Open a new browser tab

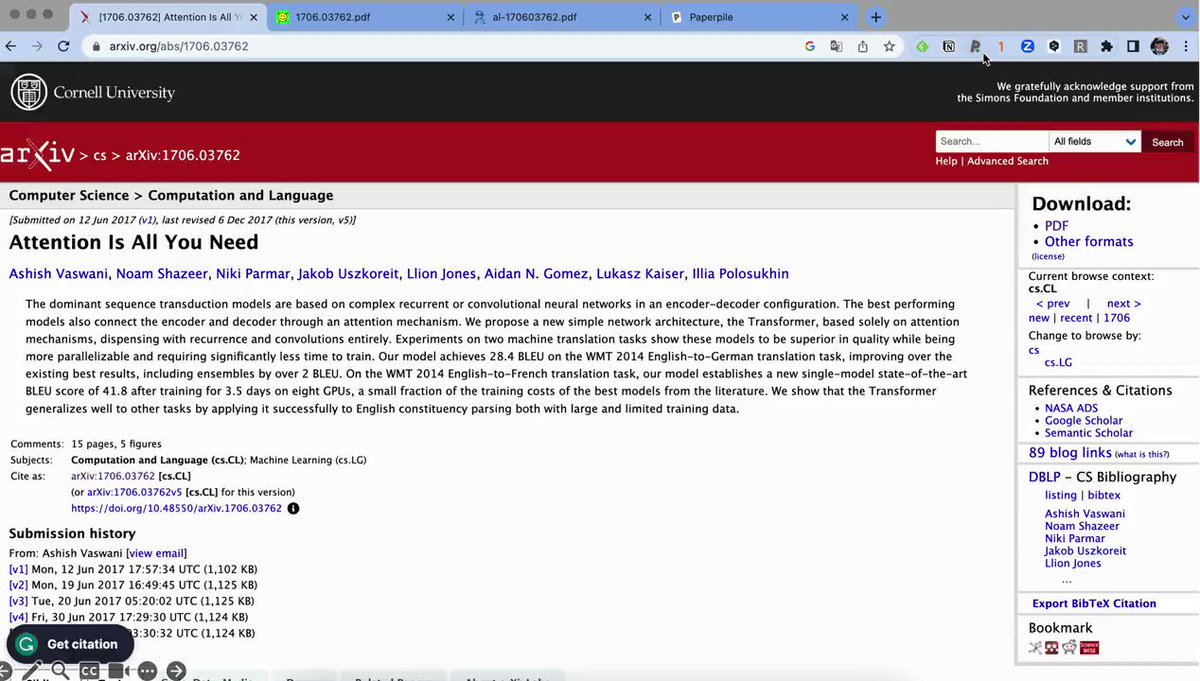point(876,17)
